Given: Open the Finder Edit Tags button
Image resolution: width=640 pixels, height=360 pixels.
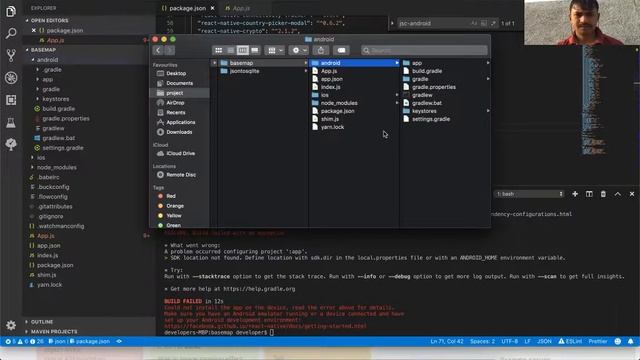Looking at the screenshot, I should [x=341, y=50].
